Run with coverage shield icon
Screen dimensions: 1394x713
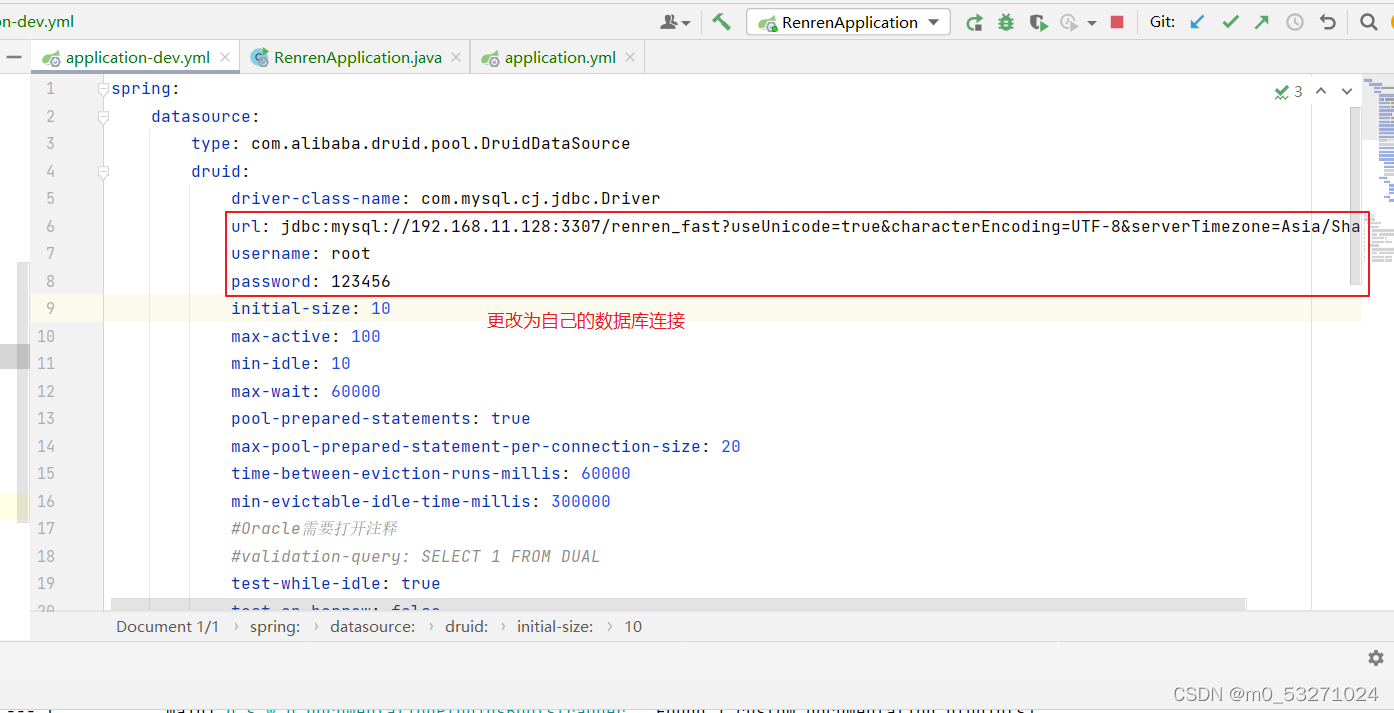1038,22
